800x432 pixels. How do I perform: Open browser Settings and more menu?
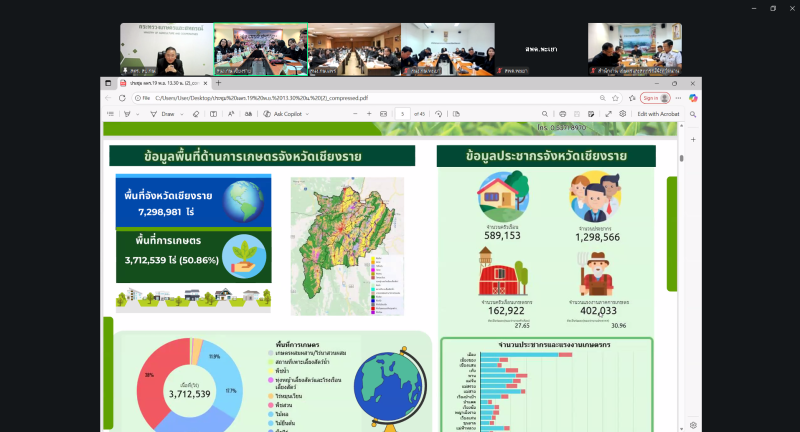coord(679,98)
